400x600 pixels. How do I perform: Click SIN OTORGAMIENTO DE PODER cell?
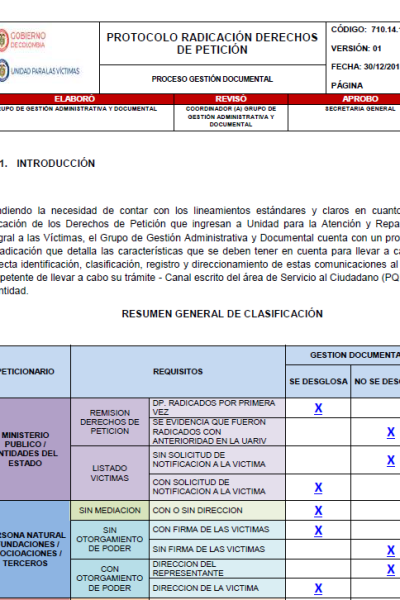[110, 539]
